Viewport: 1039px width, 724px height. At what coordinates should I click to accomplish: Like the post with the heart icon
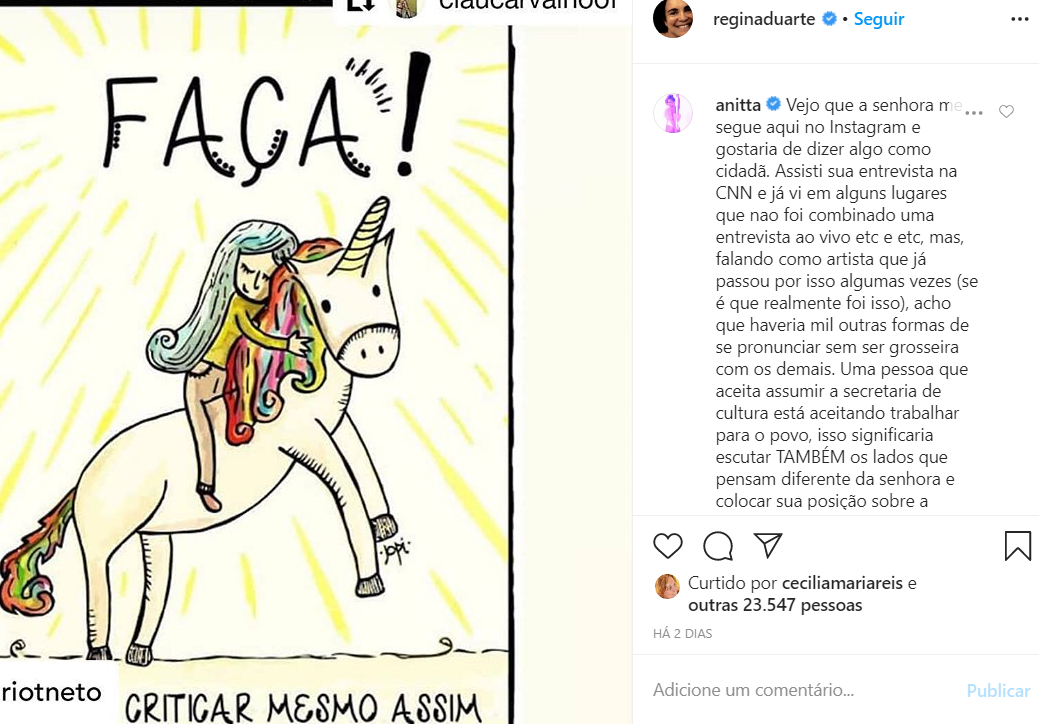click(667, 546)
